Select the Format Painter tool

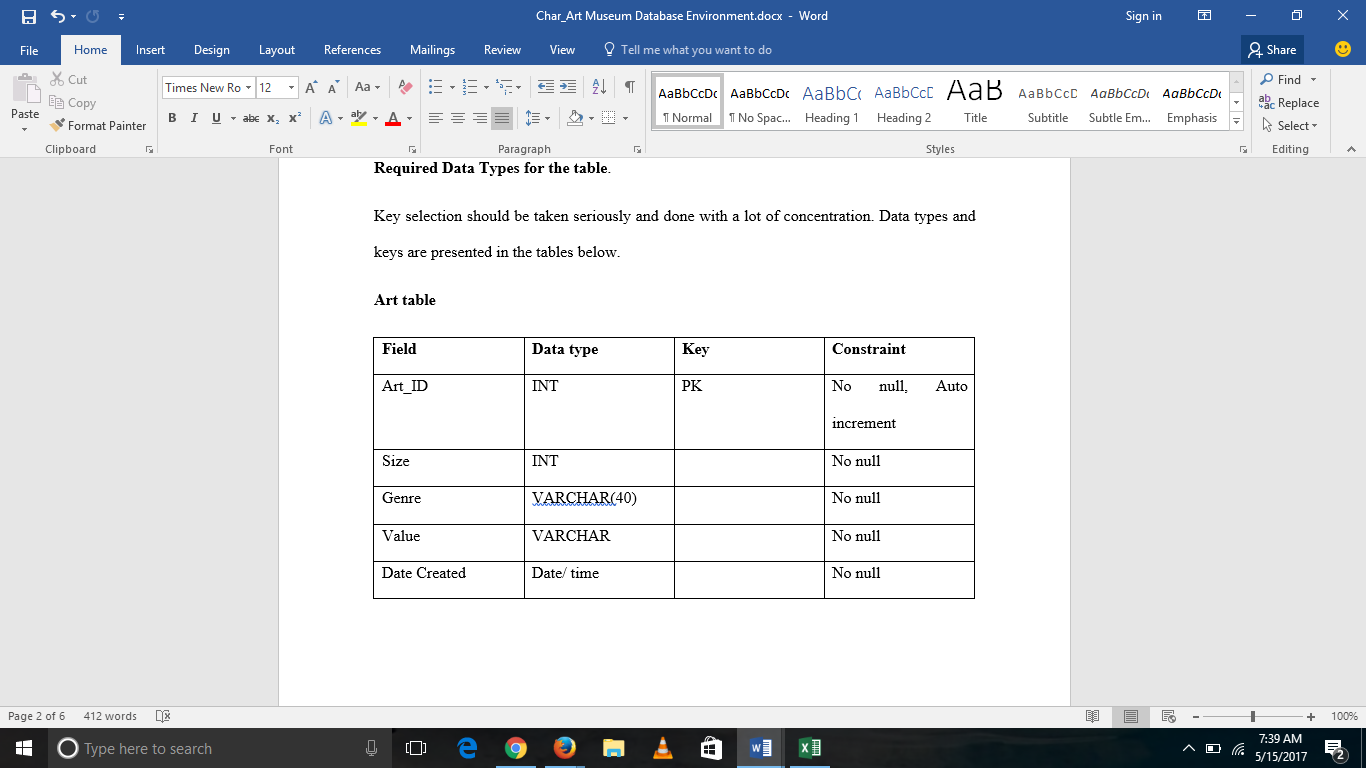click(98, 125)
